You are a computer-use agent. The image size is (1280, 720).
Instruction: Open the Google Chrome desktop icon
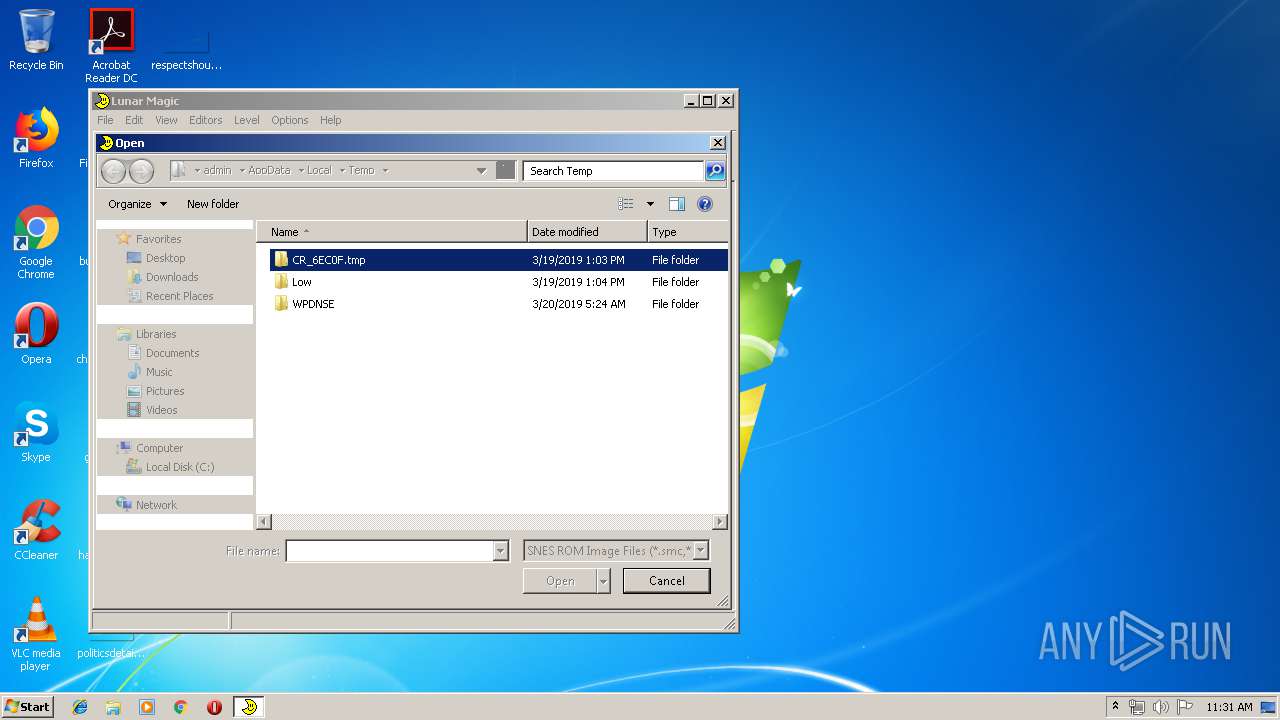point(36,243)
